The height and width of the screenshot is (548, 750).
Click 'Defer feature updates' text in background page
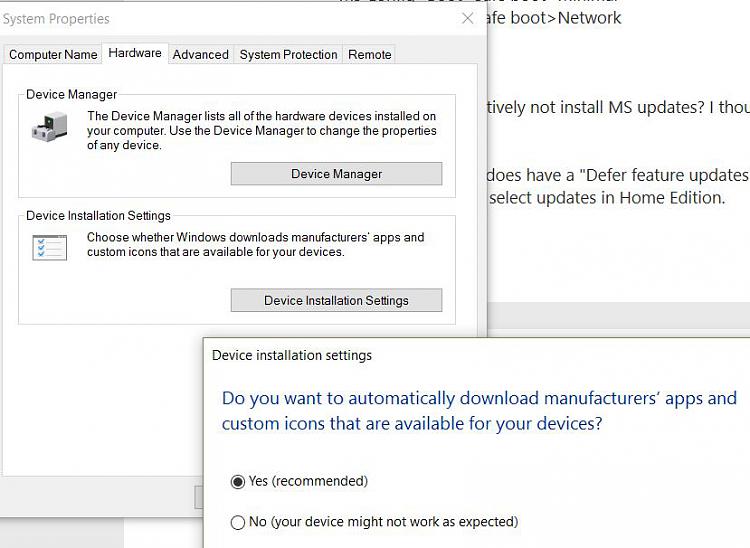coord(667,175)
